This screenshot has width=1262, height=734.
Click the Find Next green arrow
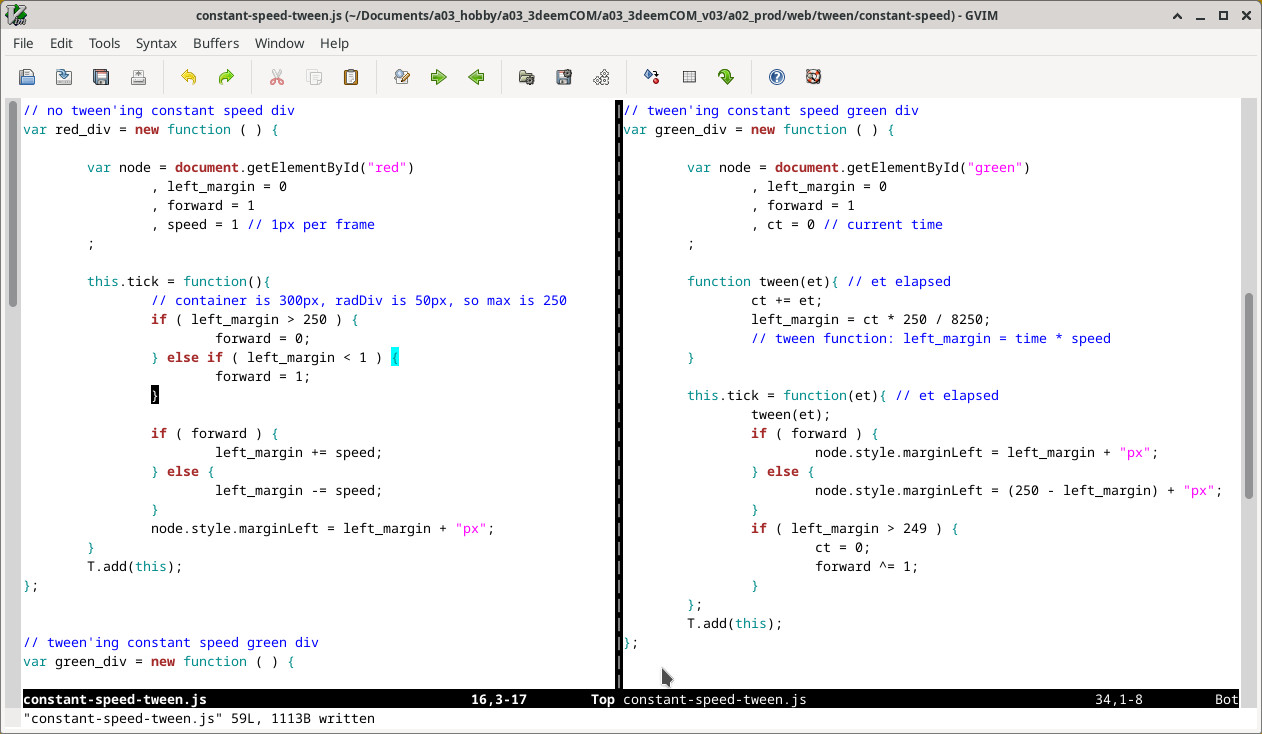[x=439, y=77]
